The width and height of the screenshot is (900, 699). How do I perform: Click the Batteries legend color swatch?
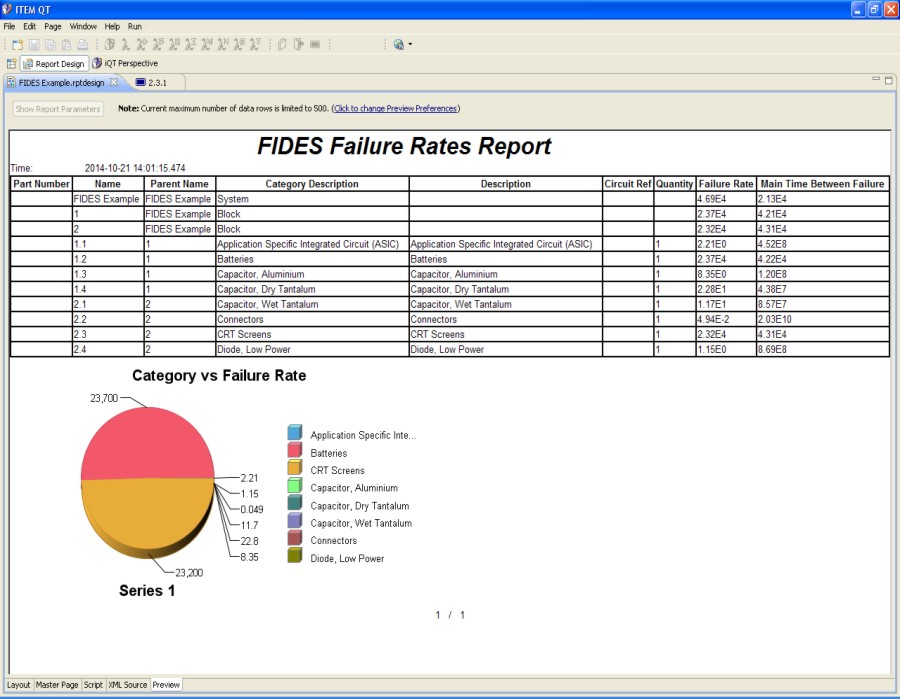[x=294, y=452]
